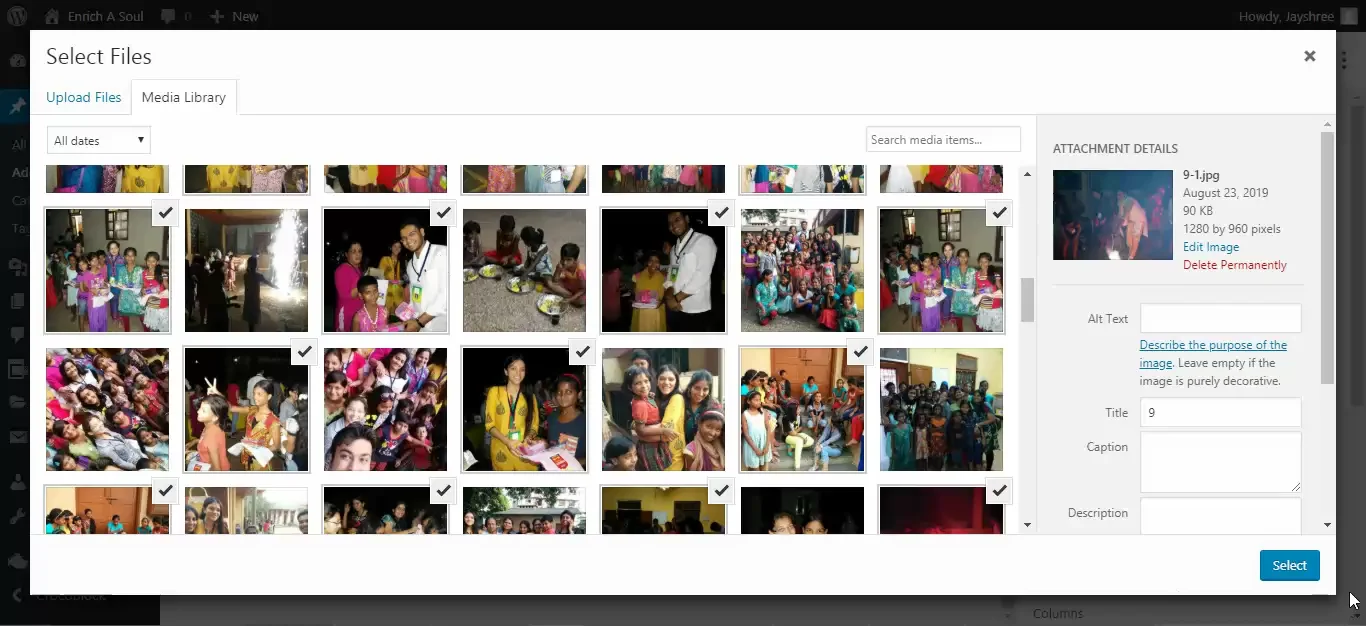Click the blue Select button
The image size is (1366, 626).
(1289, 565)
